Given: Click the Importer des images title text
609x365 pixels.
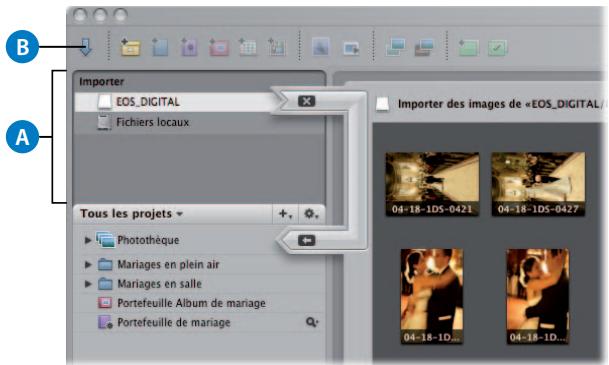Looking at the screenshot, I should 501,104.
